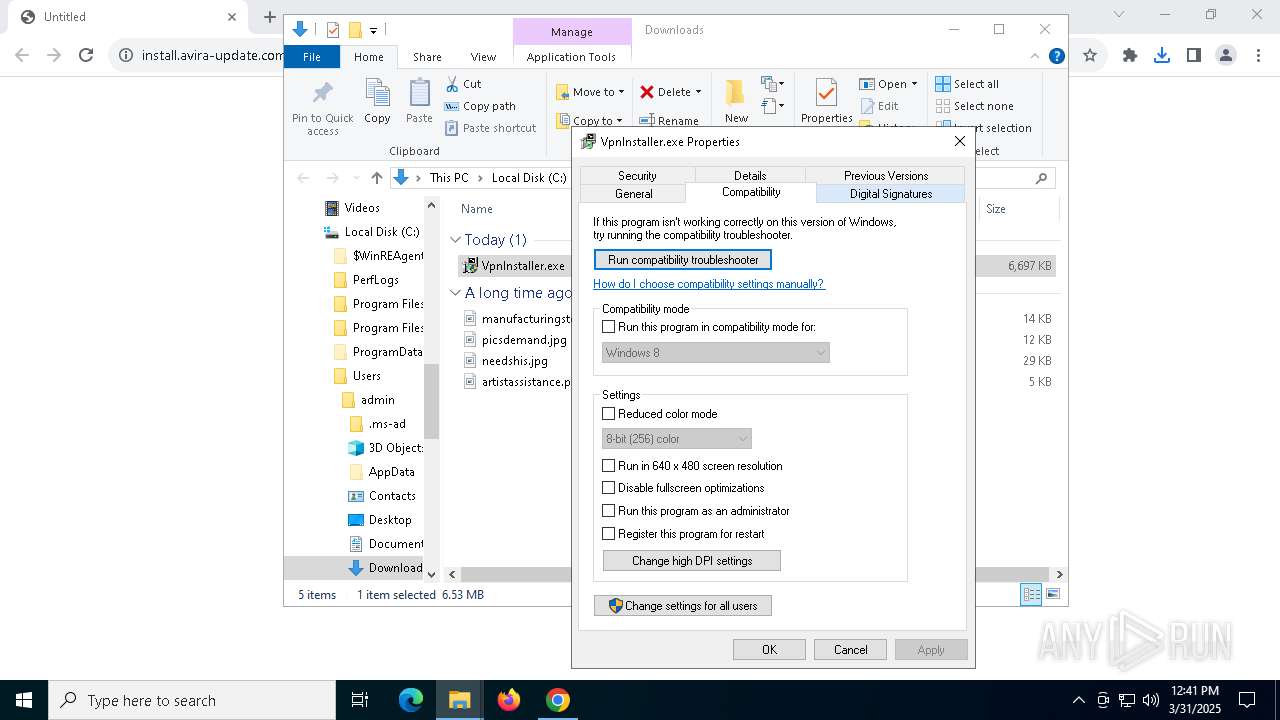
Task: Open the Share ribbon tab
Action: (427, 57)
